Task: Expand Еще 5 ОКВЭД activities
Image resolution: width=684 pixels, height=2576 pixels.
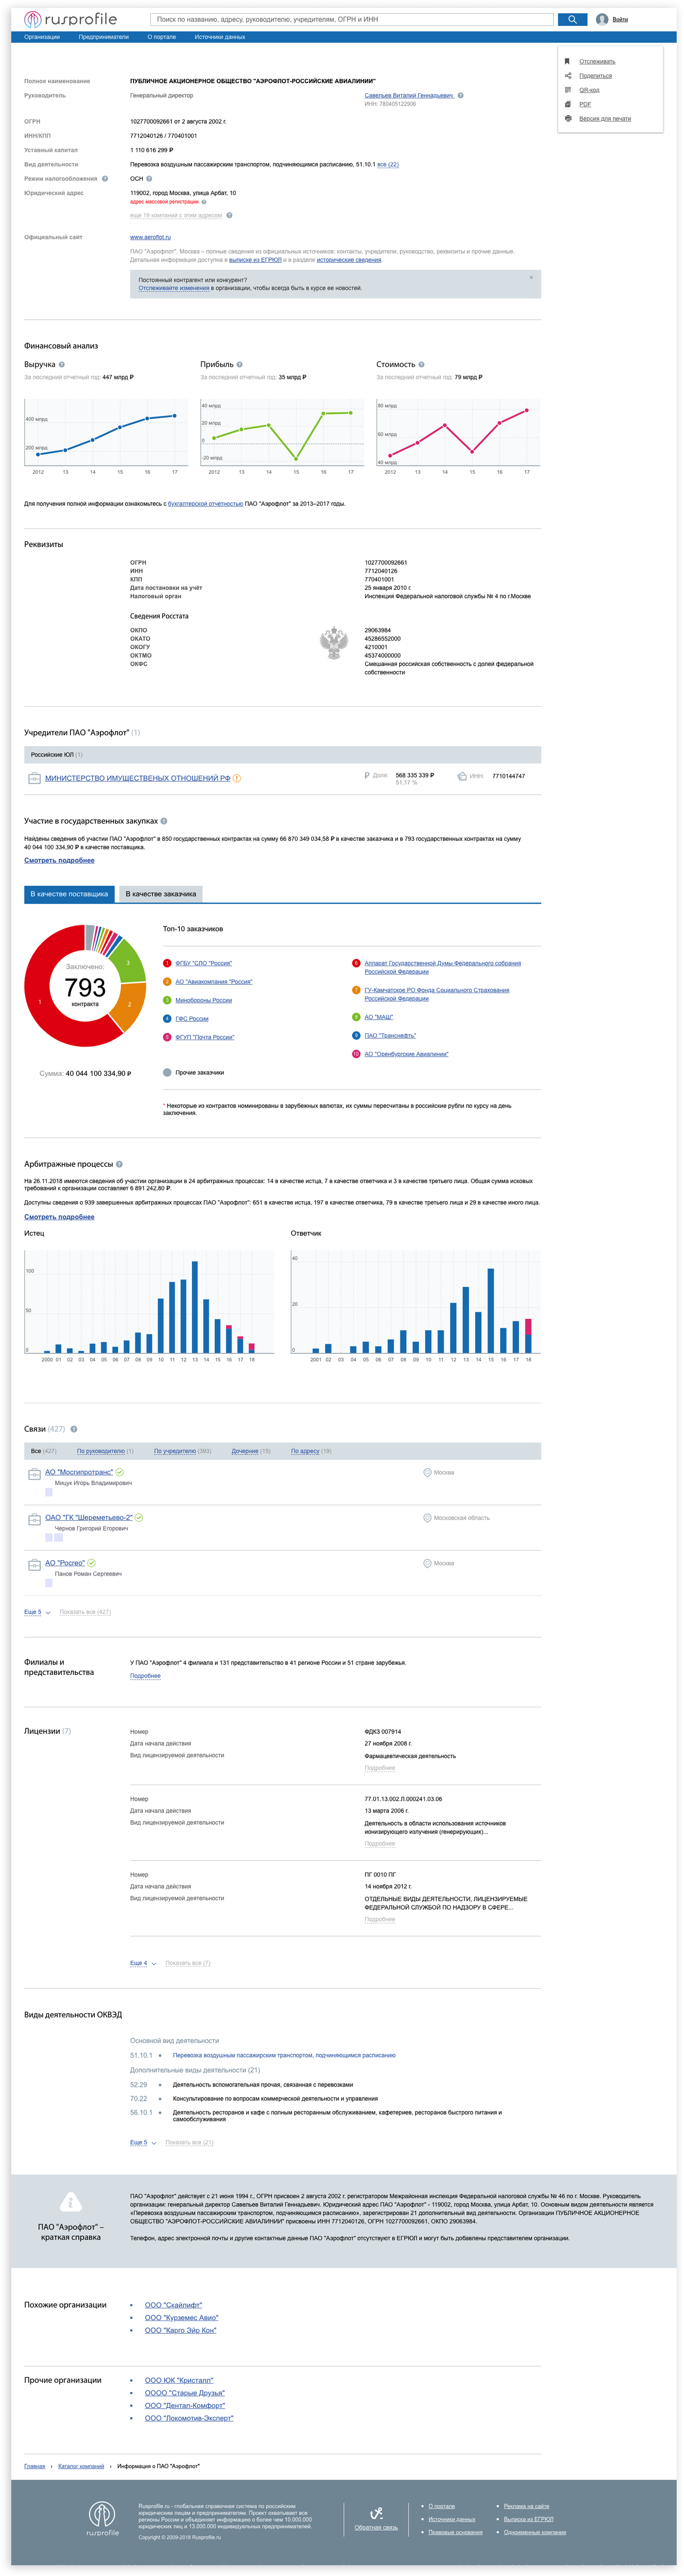Action: coord(143,2142)
